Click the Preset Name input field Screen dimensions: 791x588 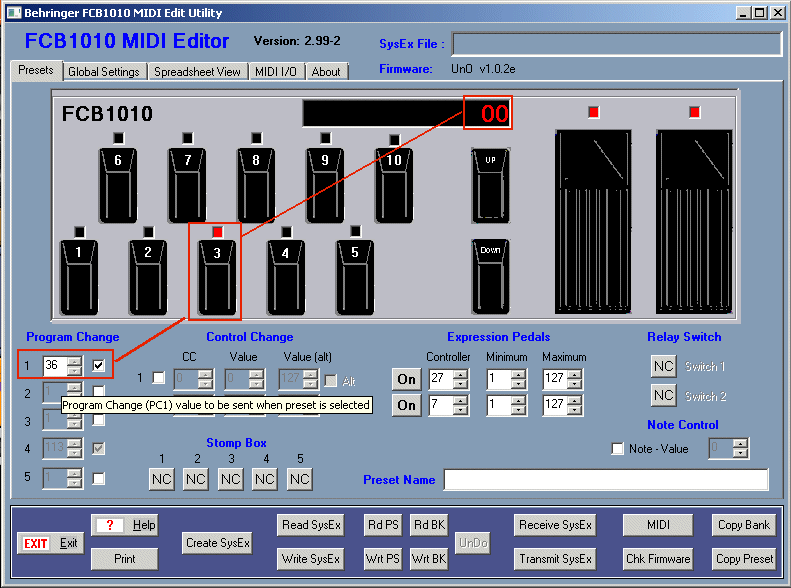(x=606, y=479)
